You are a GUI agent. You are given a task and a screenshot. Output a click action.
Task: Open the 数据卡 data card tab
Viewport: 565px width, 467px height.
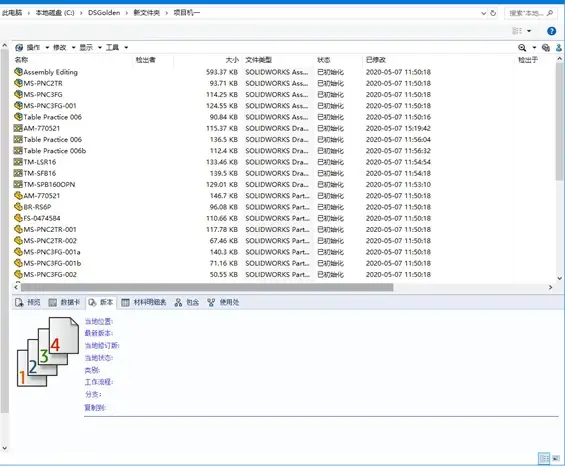(64, 302)
